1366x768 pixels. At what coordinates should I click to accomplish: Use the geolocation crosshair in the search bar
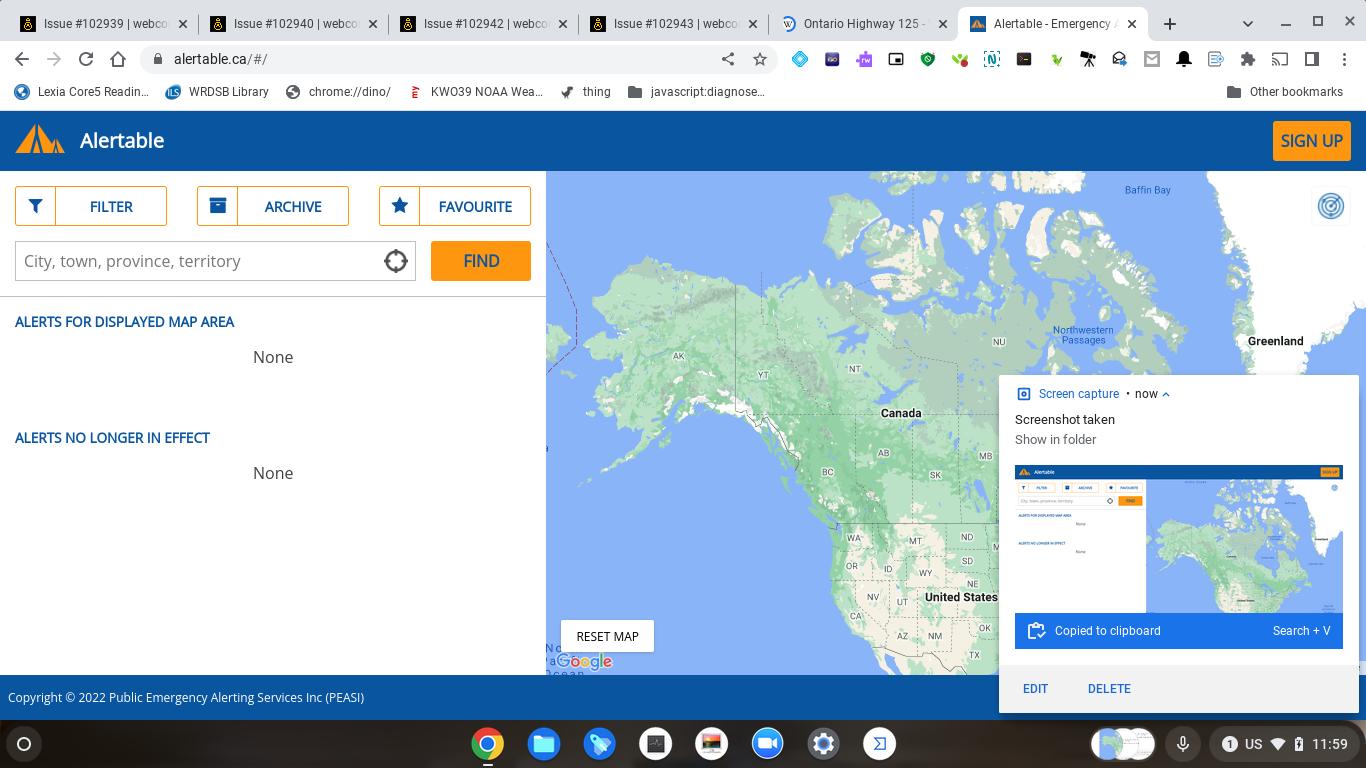pos(396,261)
